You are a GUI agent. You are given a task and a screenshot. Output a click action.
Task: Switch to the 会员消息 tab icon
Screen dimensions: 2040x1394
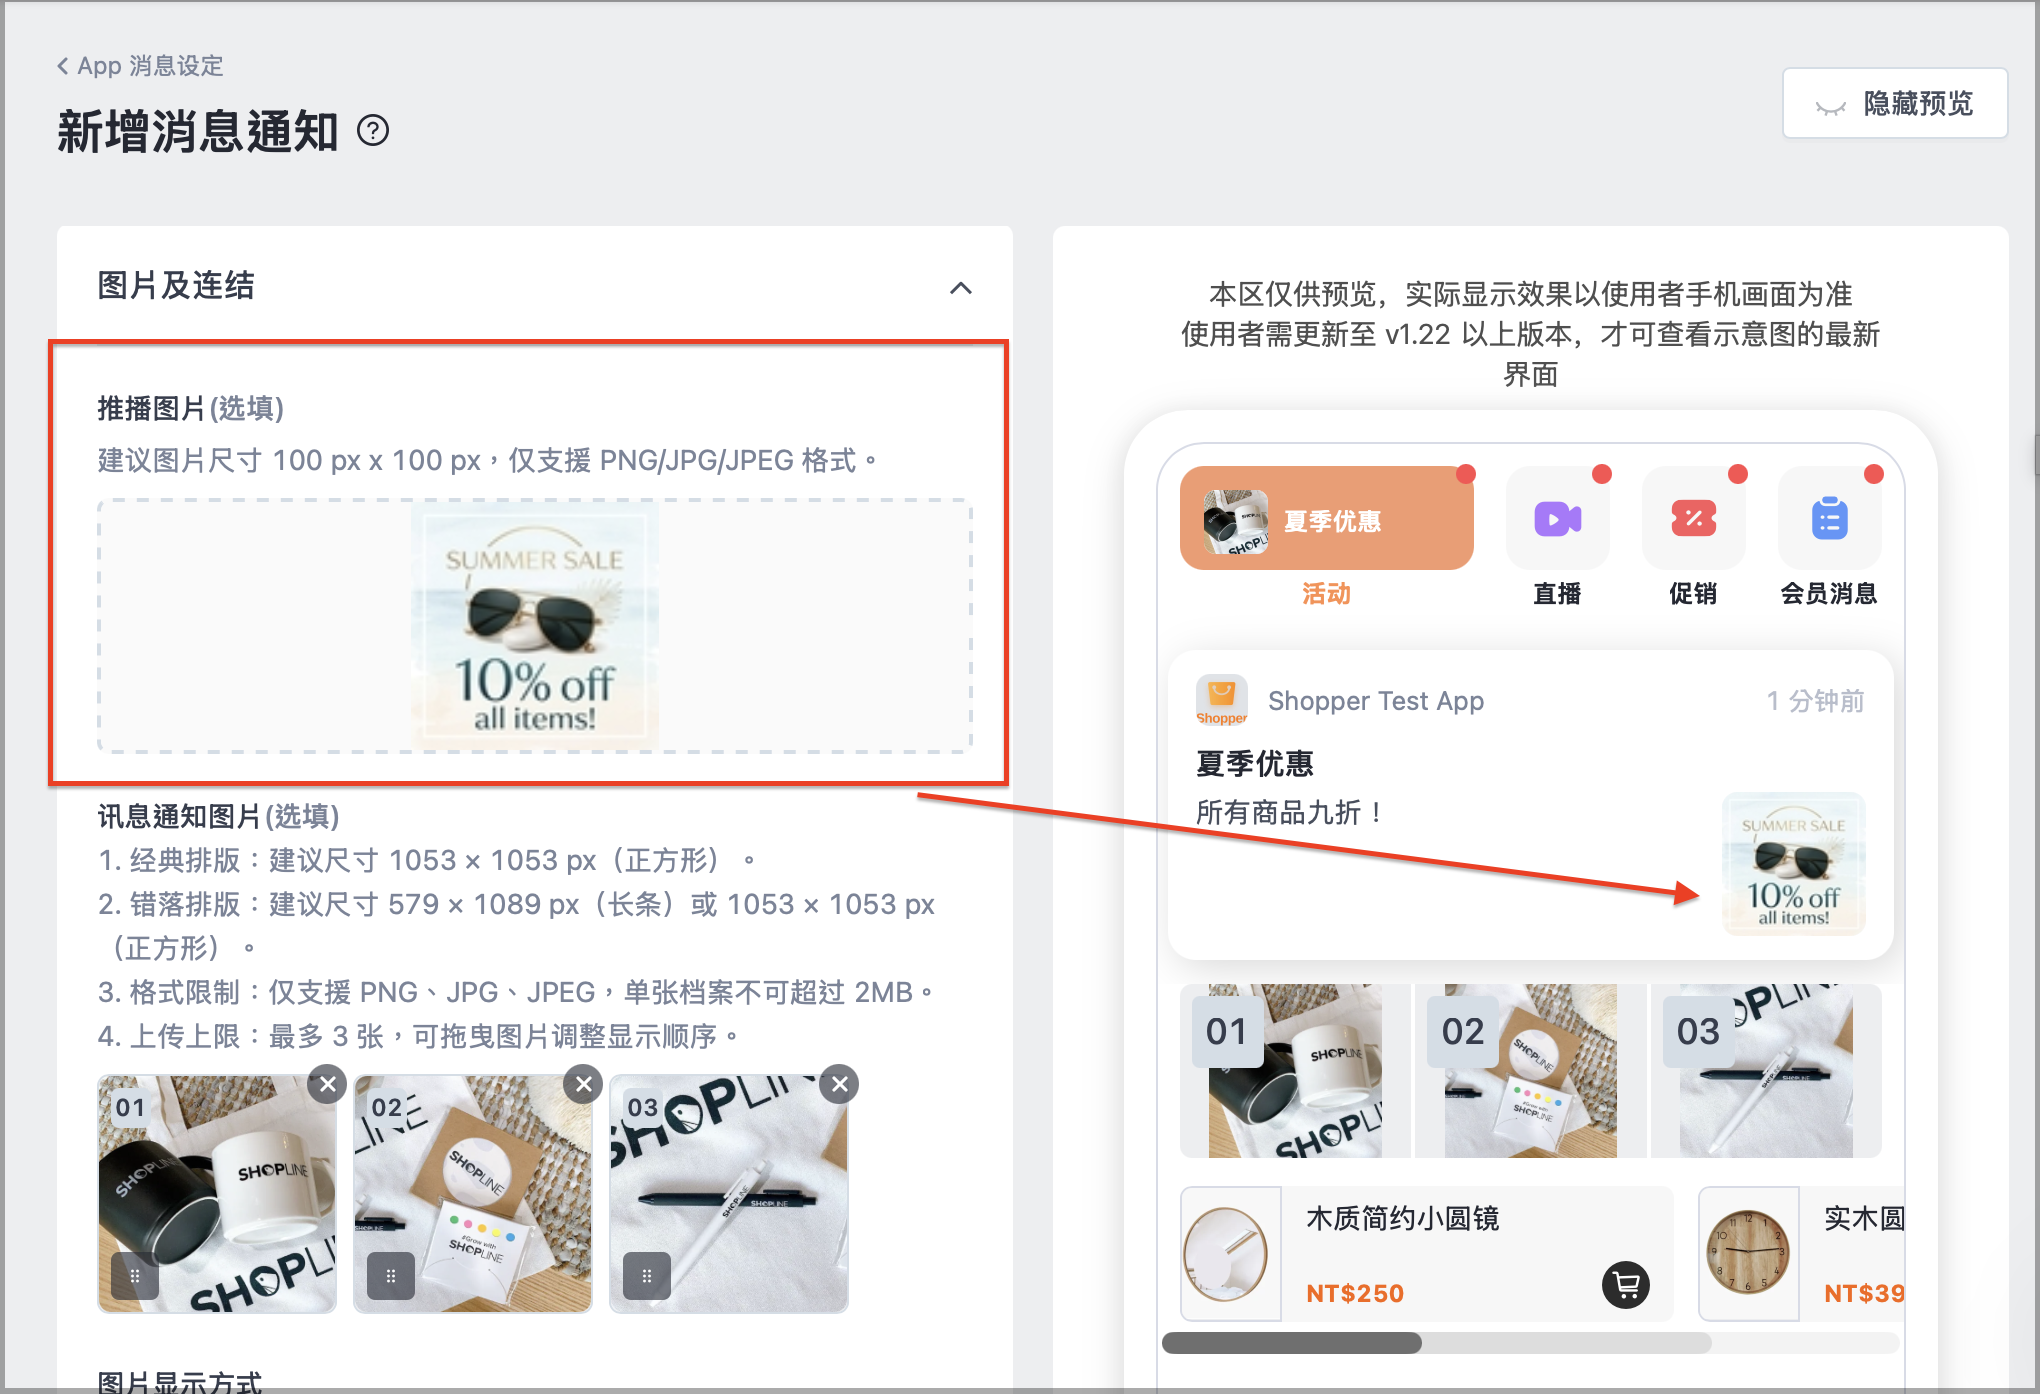pos(1829,518)
